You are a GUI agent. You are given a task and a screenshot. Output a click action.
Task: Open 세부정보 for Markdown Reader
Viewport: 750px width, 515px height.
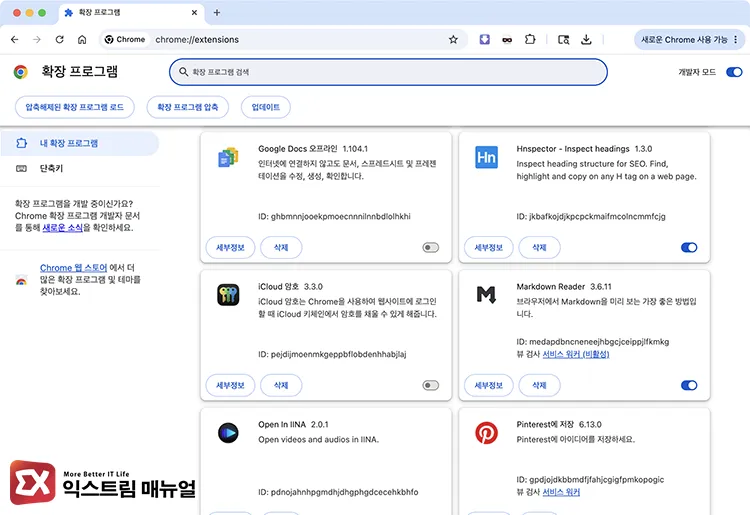click(x=488, y=385)
